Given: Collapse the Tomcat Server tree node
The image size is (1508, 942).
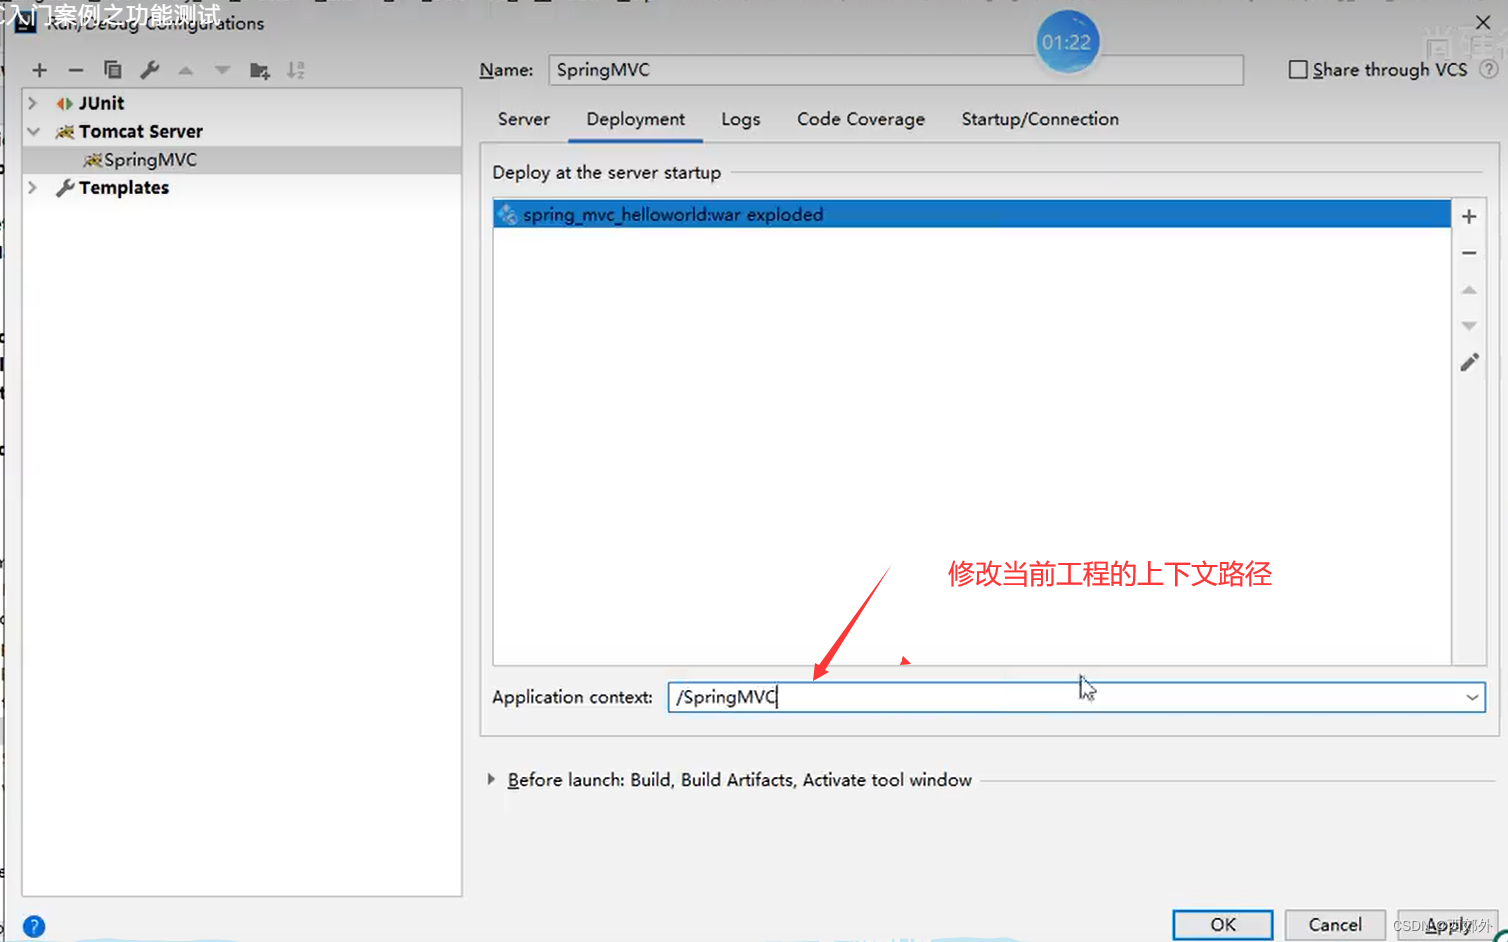Looking at the screenshot, I should [33, 131].
